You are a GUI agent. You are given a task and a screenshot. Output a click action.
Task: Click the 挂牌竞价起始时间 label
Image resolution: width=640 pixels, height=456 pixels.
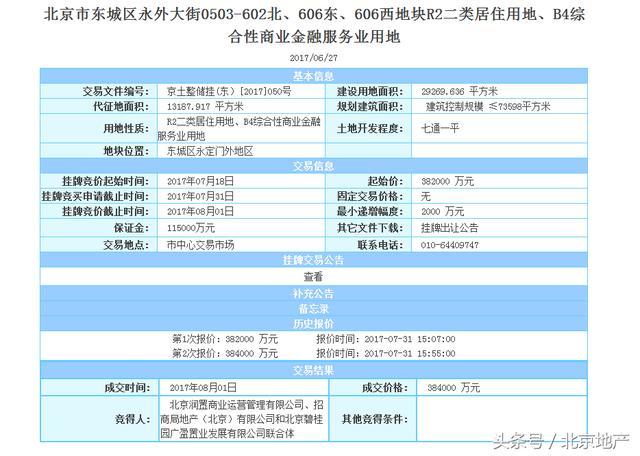[x=105, y=181]
